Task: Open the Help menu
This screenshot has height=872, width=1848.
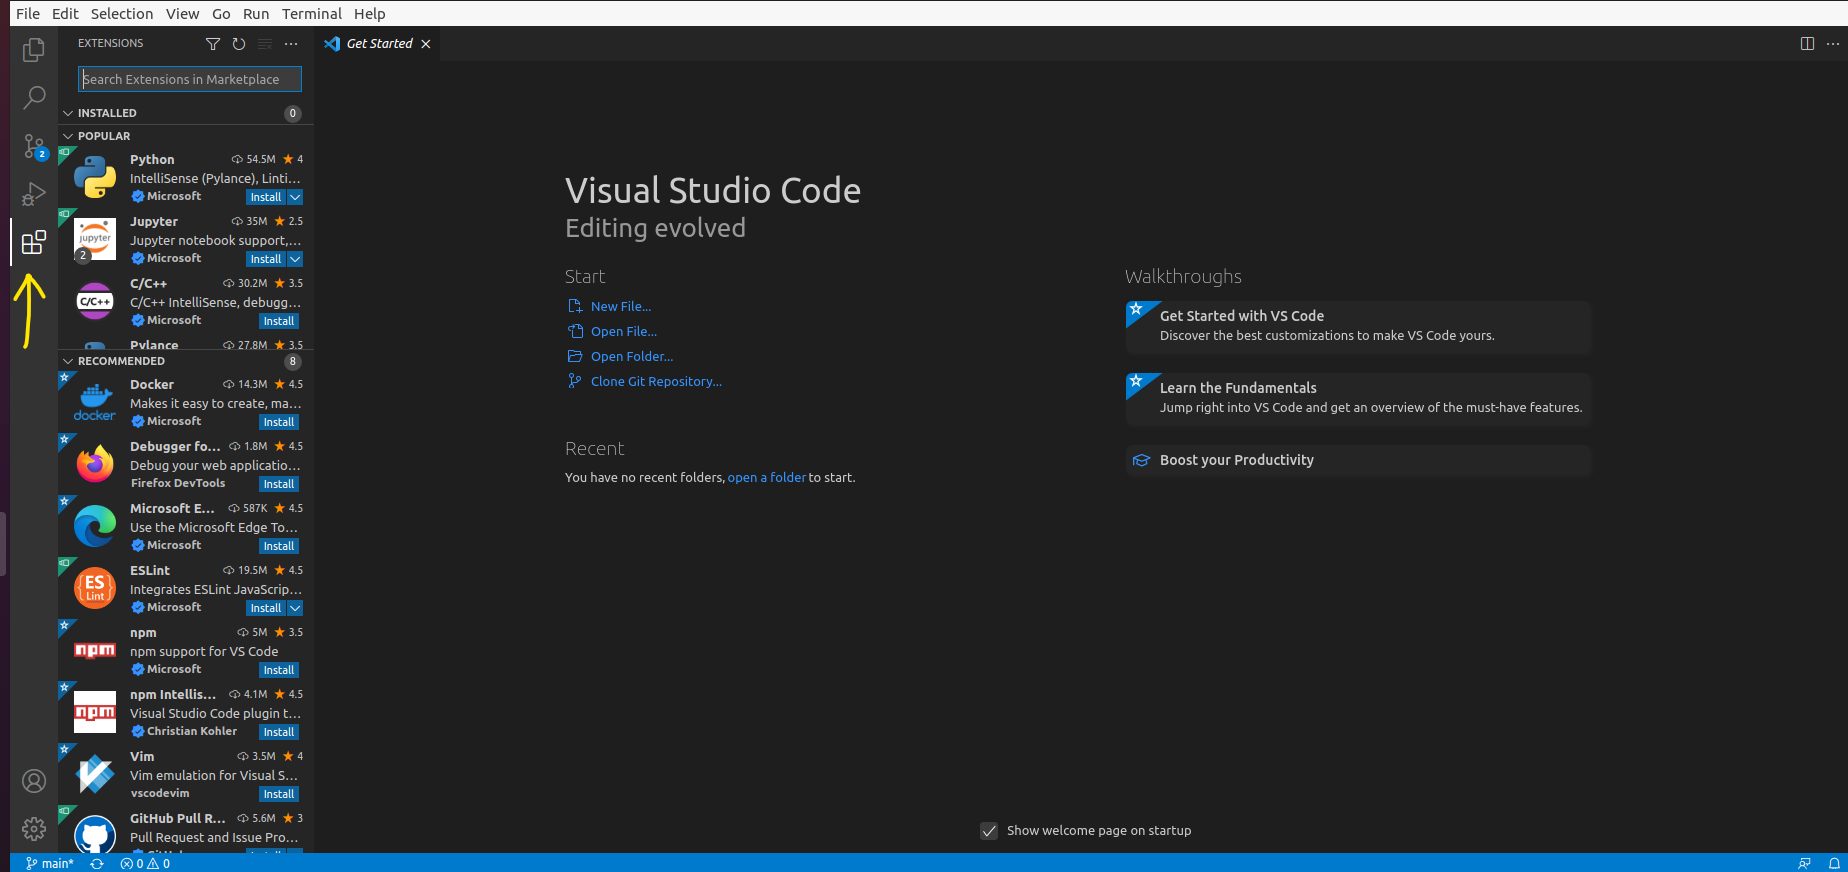Action: click(x=369, y=13)
